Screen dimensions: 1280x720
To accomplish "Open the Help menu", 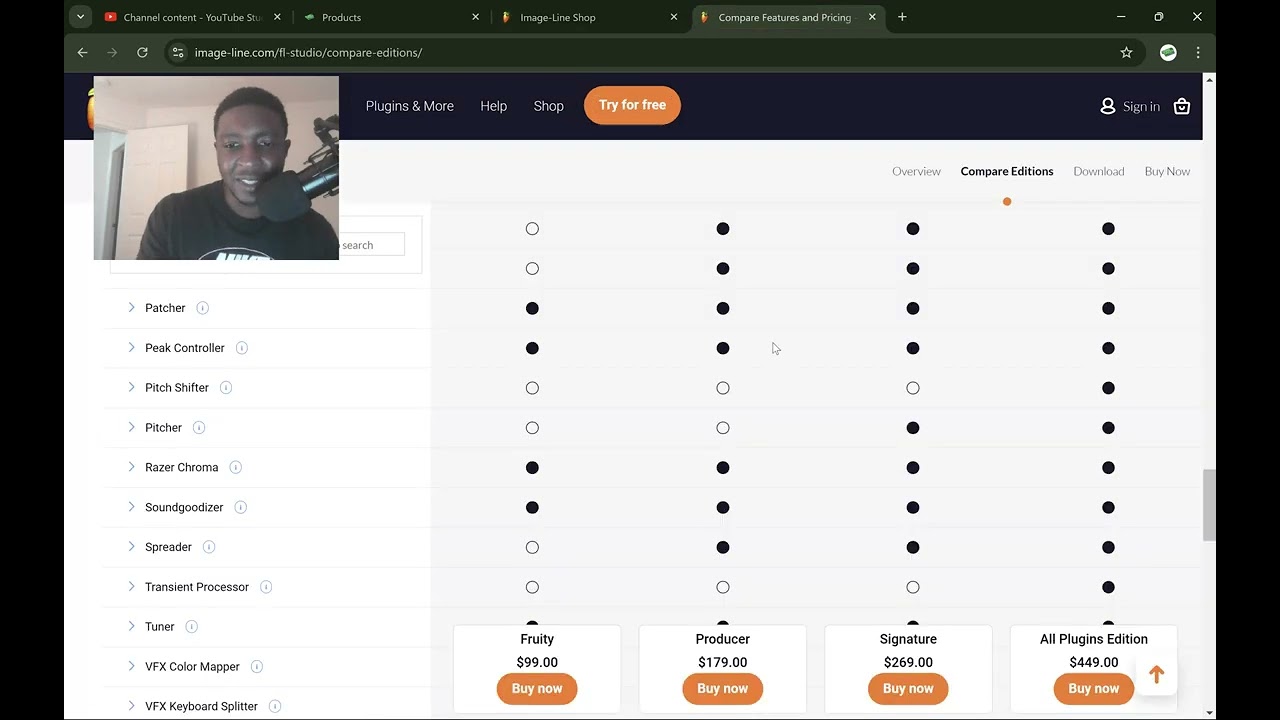I will pos(493,106).
